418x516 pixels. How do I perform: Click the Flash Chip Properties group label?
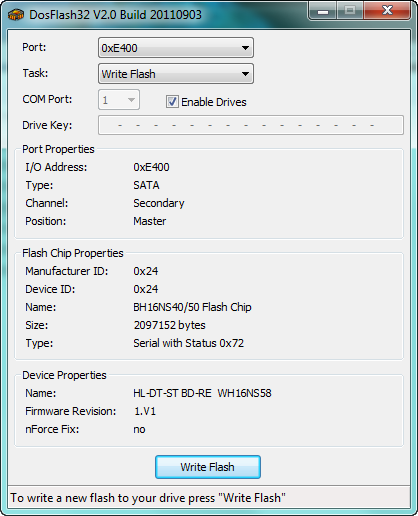(x=73, y=253)
